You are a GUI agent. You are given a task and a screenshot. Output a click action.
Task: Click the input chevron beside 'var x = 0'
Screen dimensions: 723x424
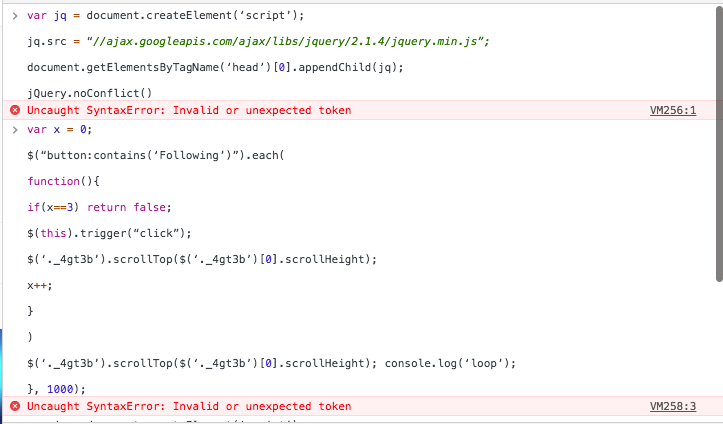(x=14, y=130)
